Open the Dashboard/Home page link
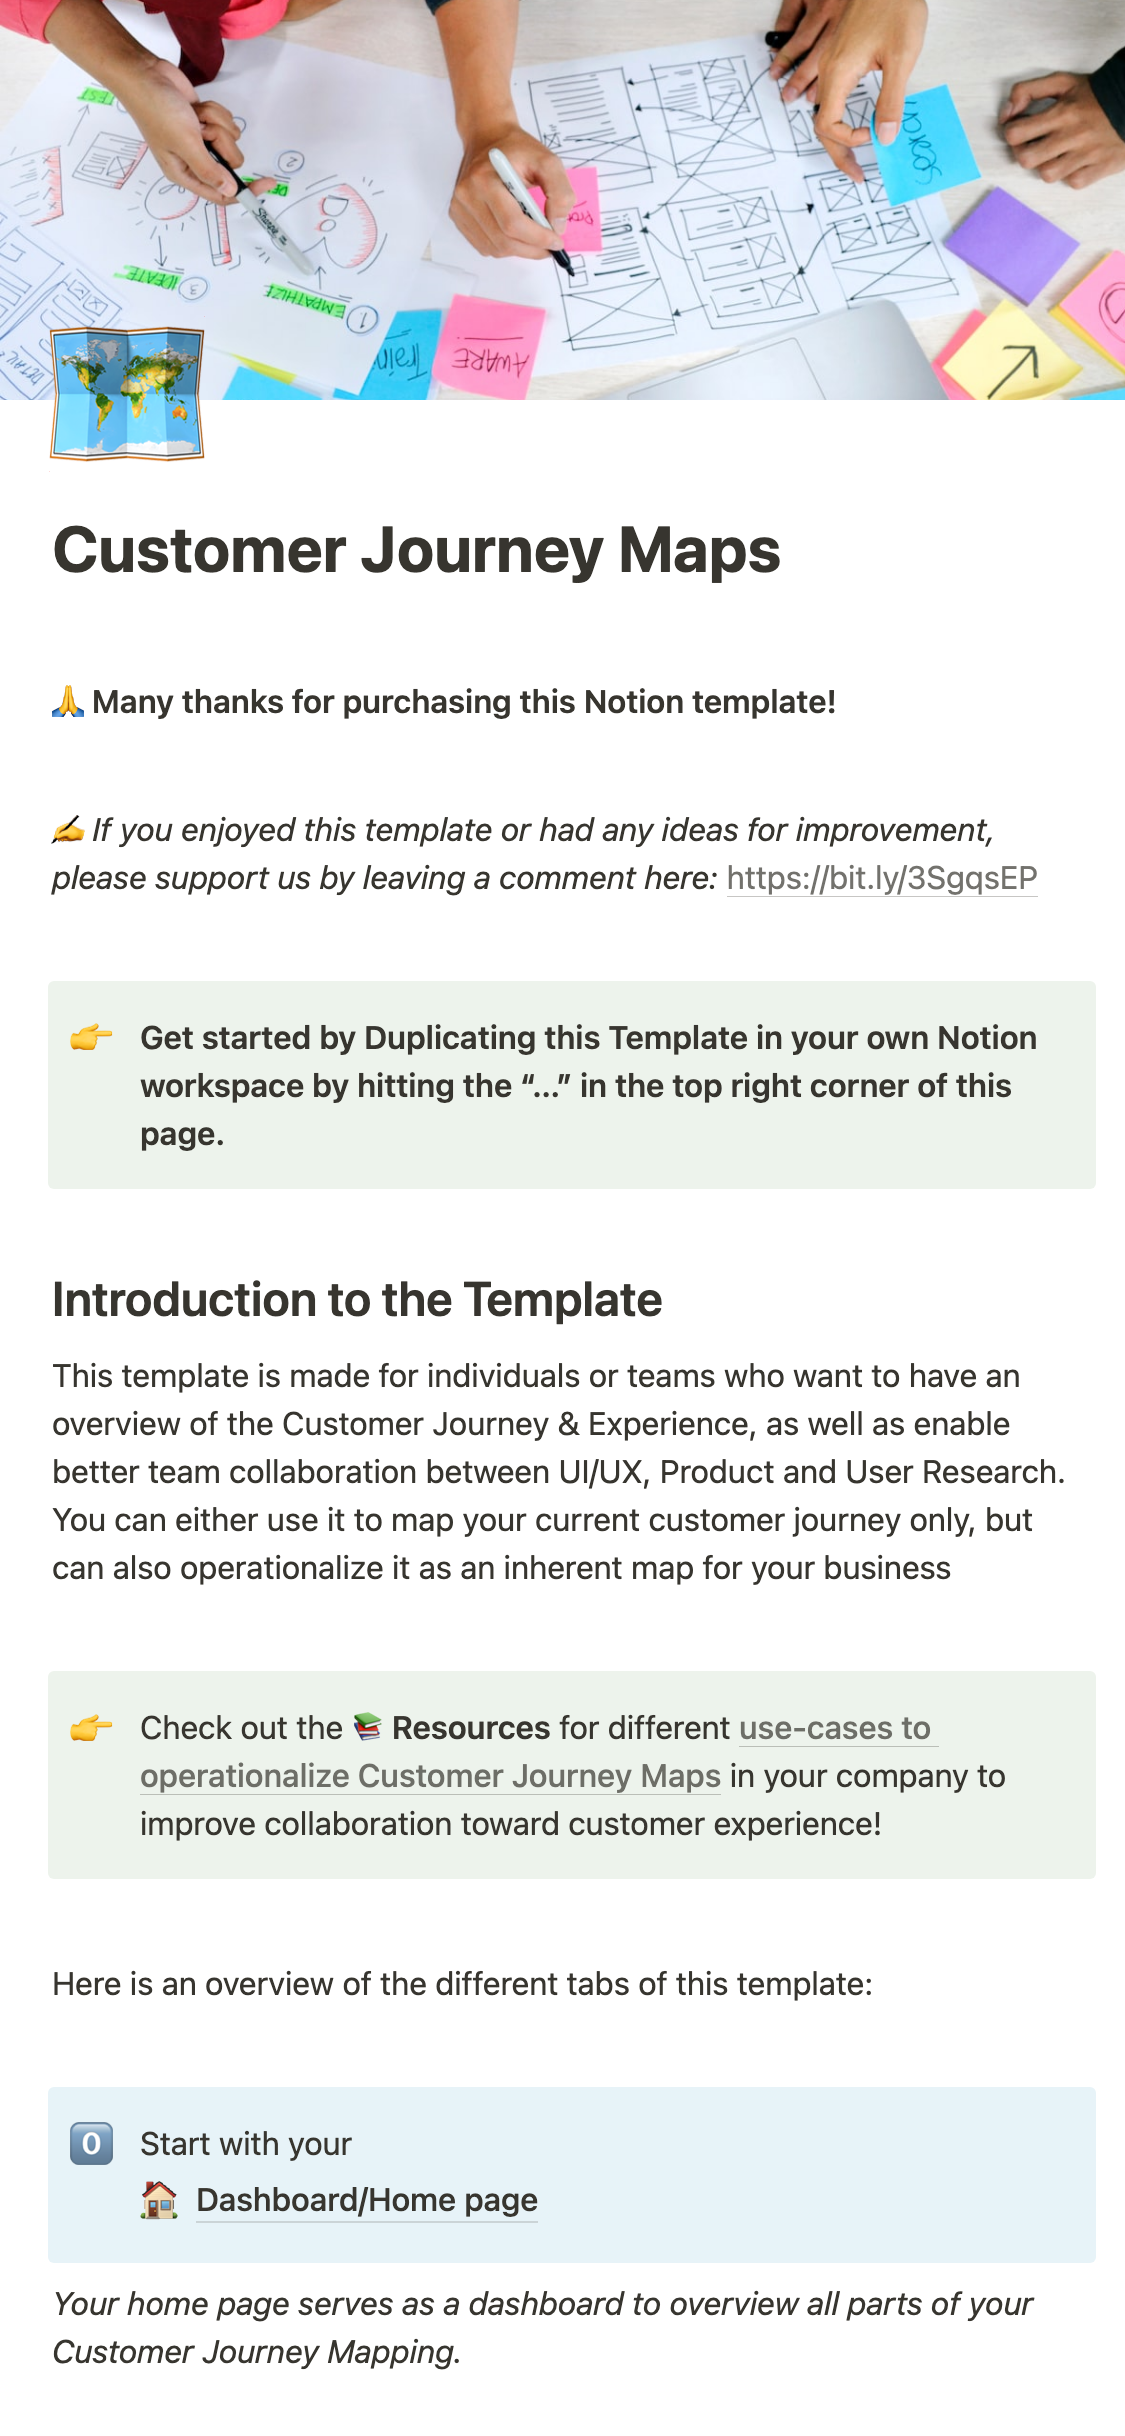Screen dimensions: 1125x2436 [x=367, y=2200]
